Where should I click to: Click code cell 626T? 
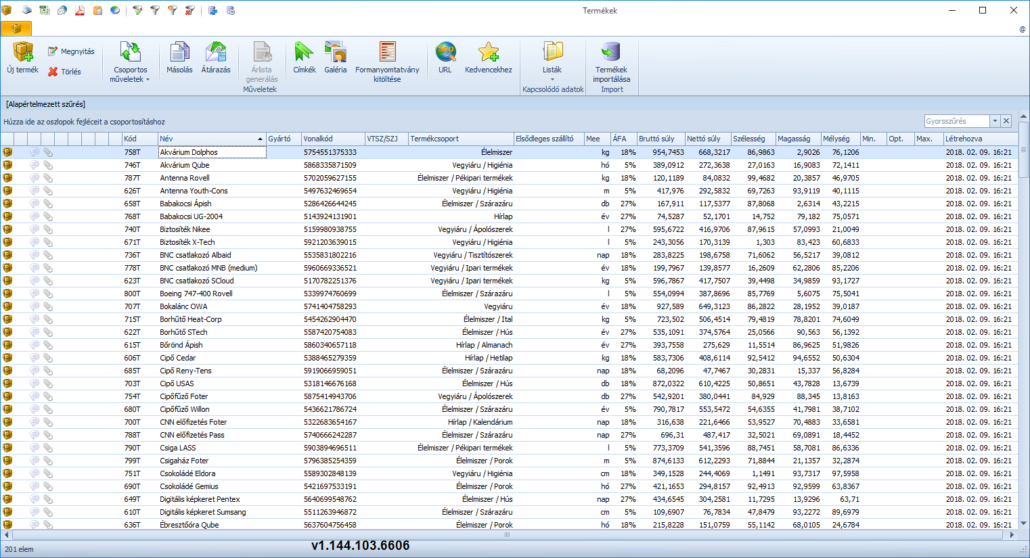click(139, 191)
